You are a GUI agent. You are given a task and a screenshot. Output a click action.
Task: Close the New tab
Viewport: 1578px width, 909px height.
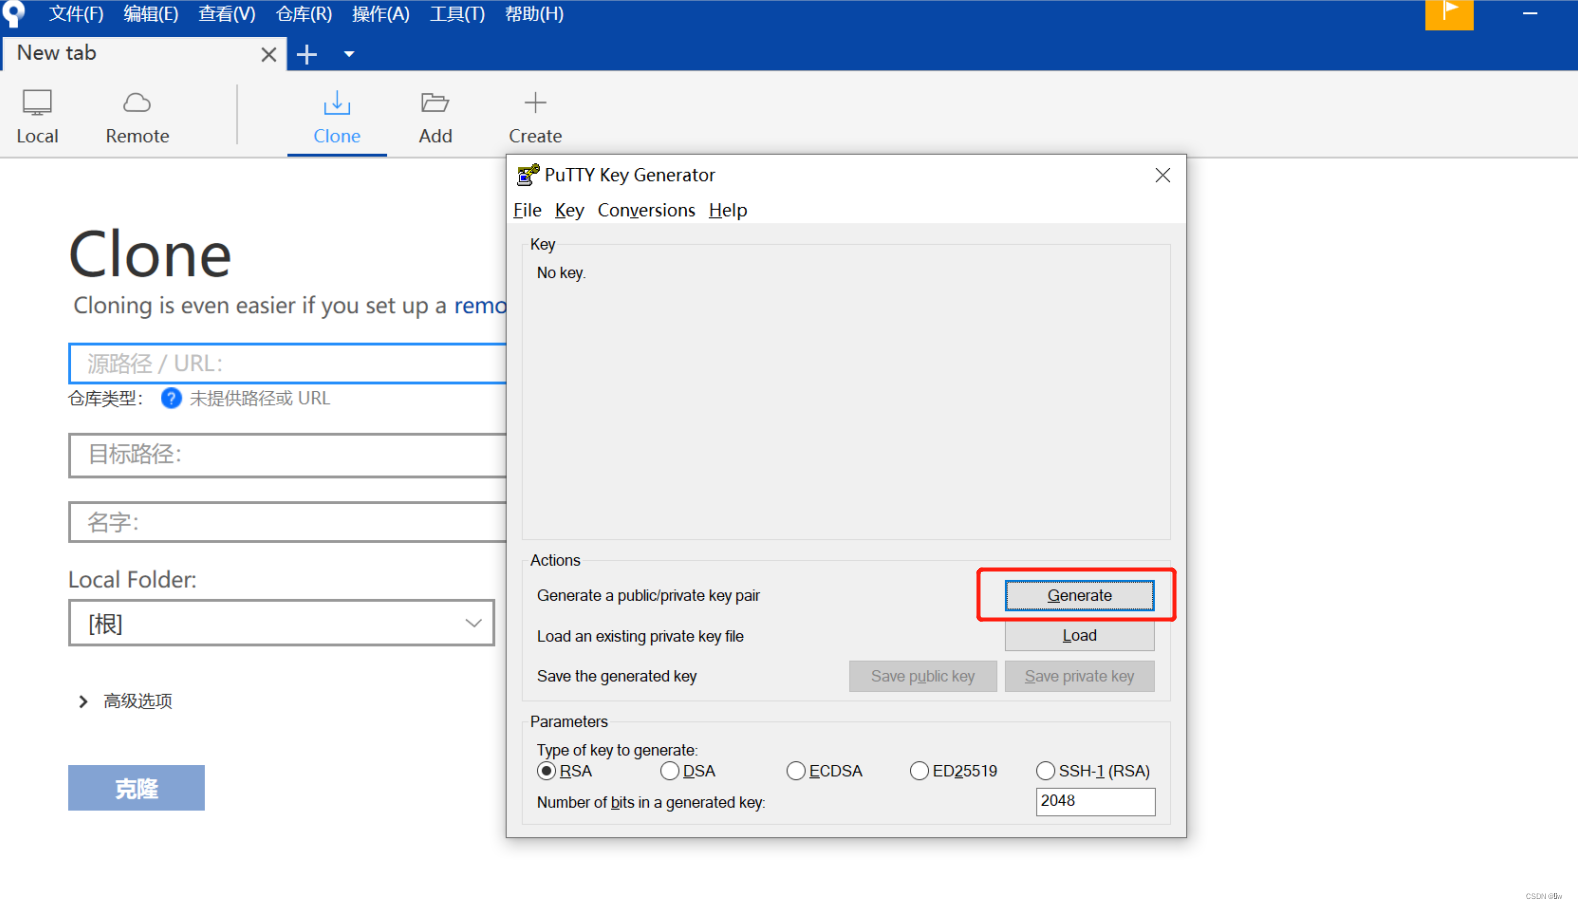268,54
